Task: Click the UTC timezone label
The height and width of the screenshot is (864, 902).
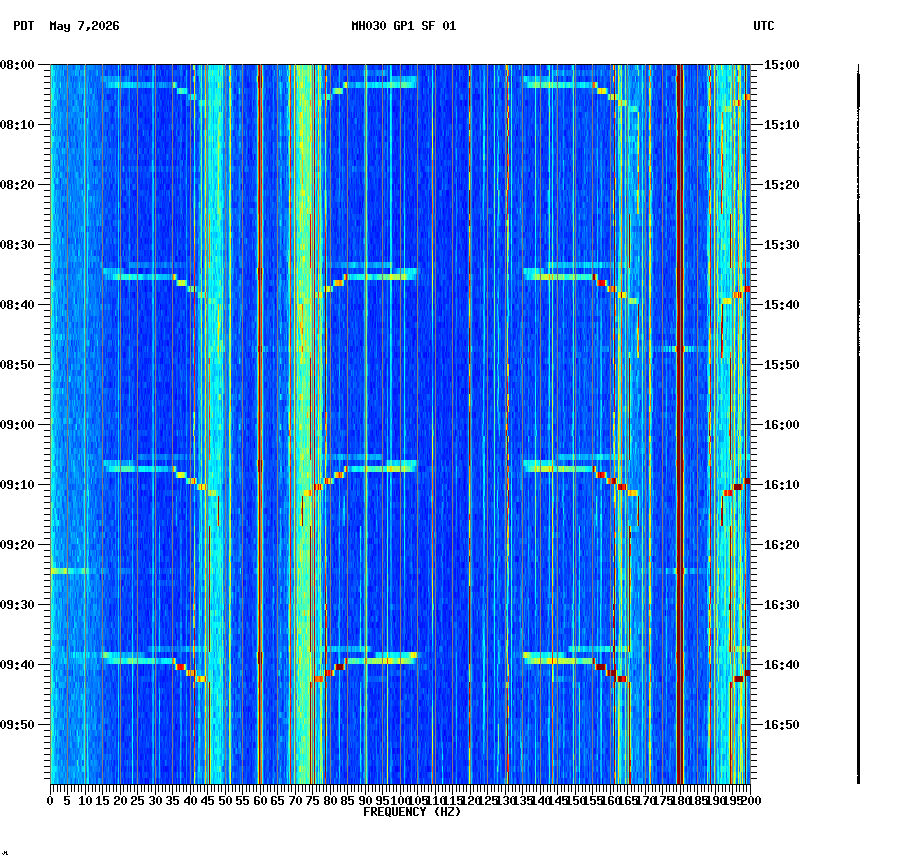Action: point(764,26)
